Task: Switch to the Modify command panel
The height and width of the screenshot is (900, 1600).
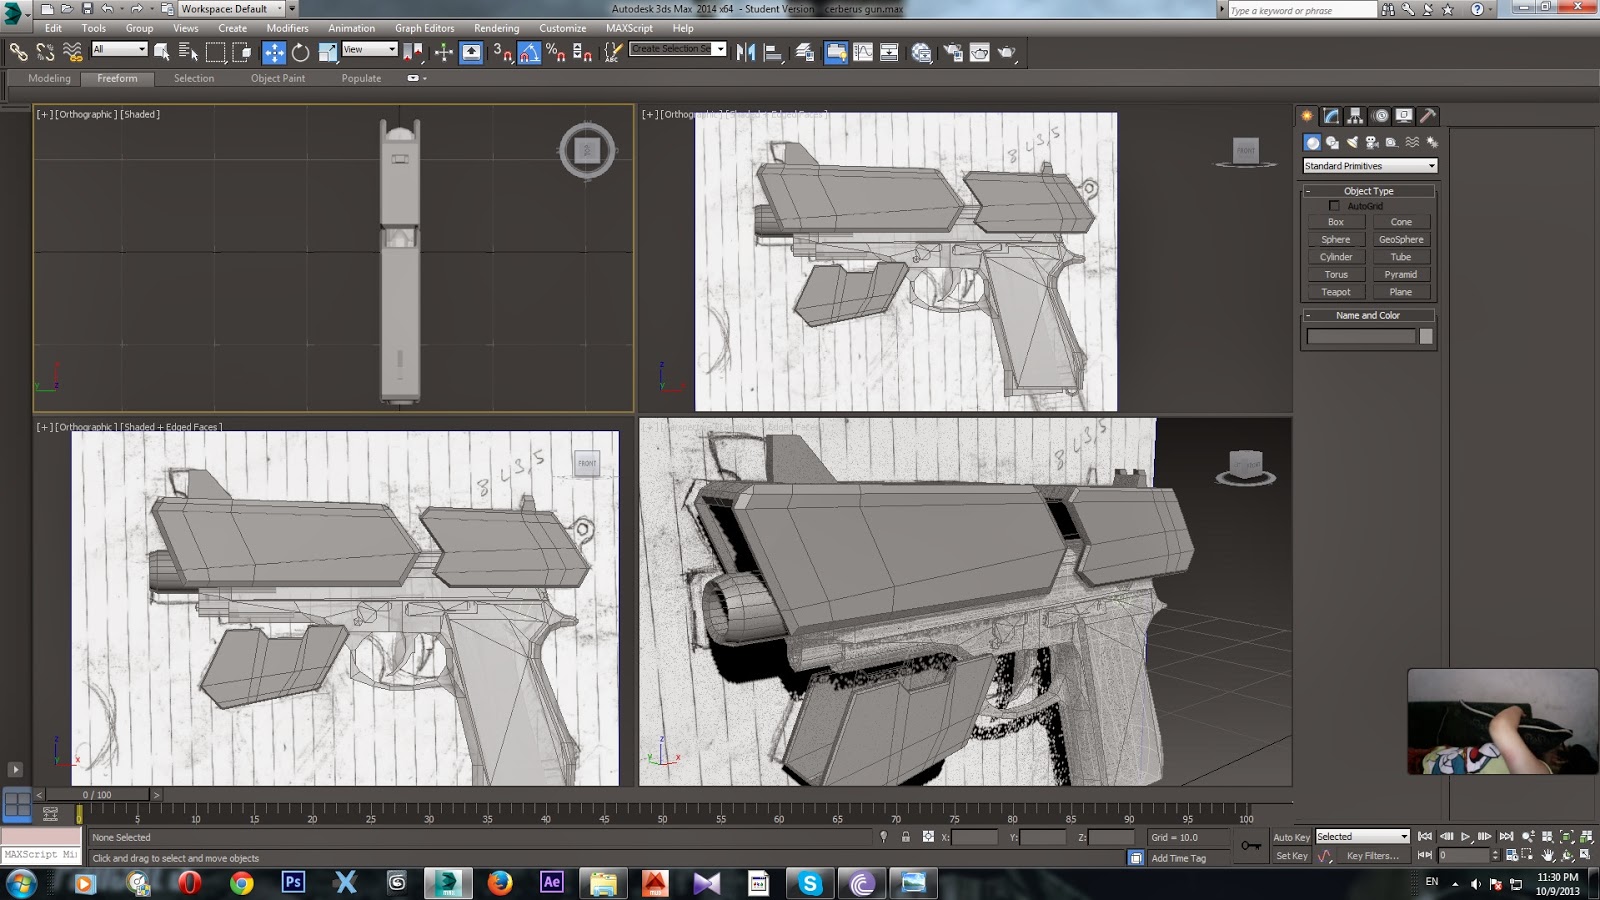Action: pos(1331,116)
